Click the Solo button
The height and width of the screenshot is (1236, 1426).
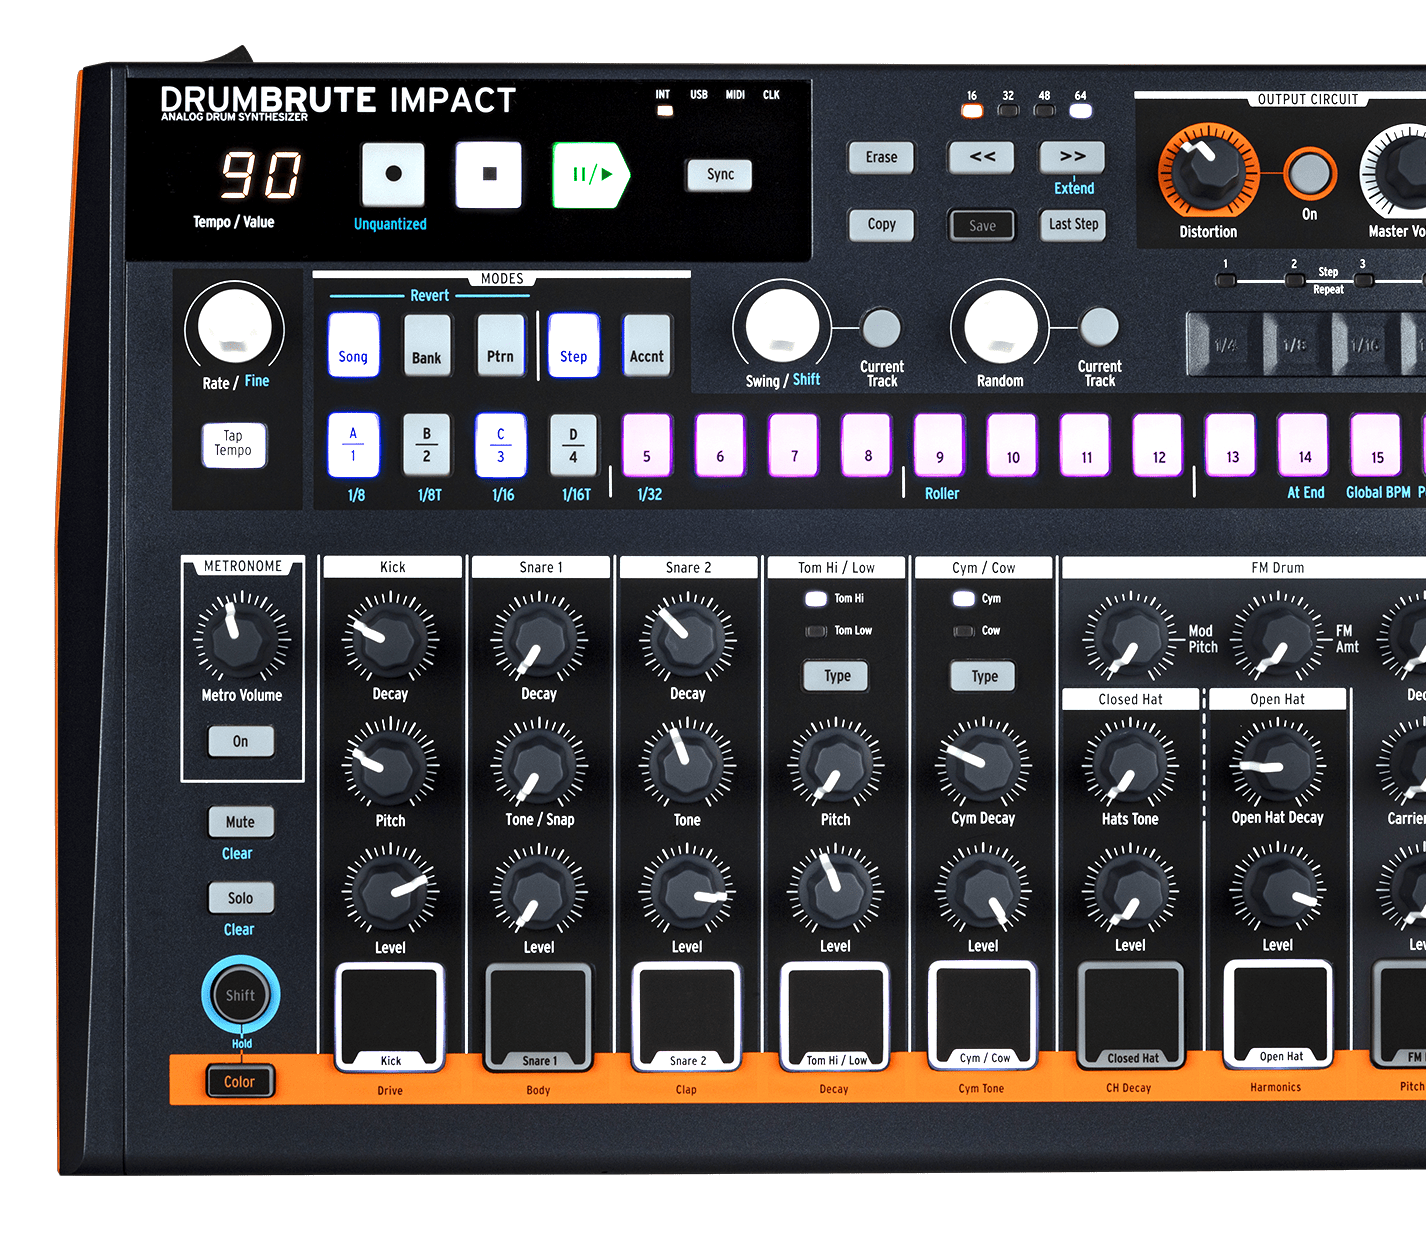point(240,898)
